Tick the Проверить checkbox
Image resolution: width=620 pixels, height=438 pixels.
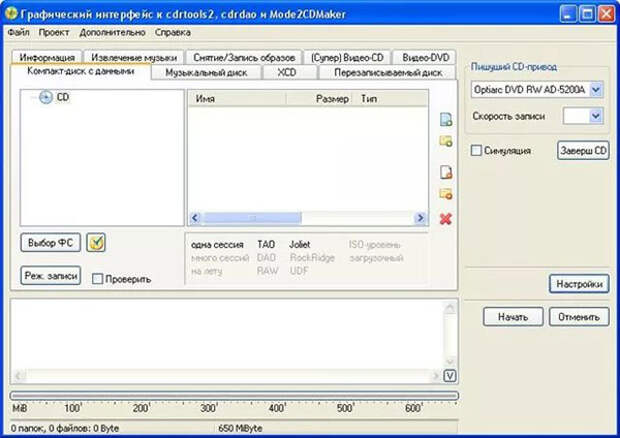[97, 279]
